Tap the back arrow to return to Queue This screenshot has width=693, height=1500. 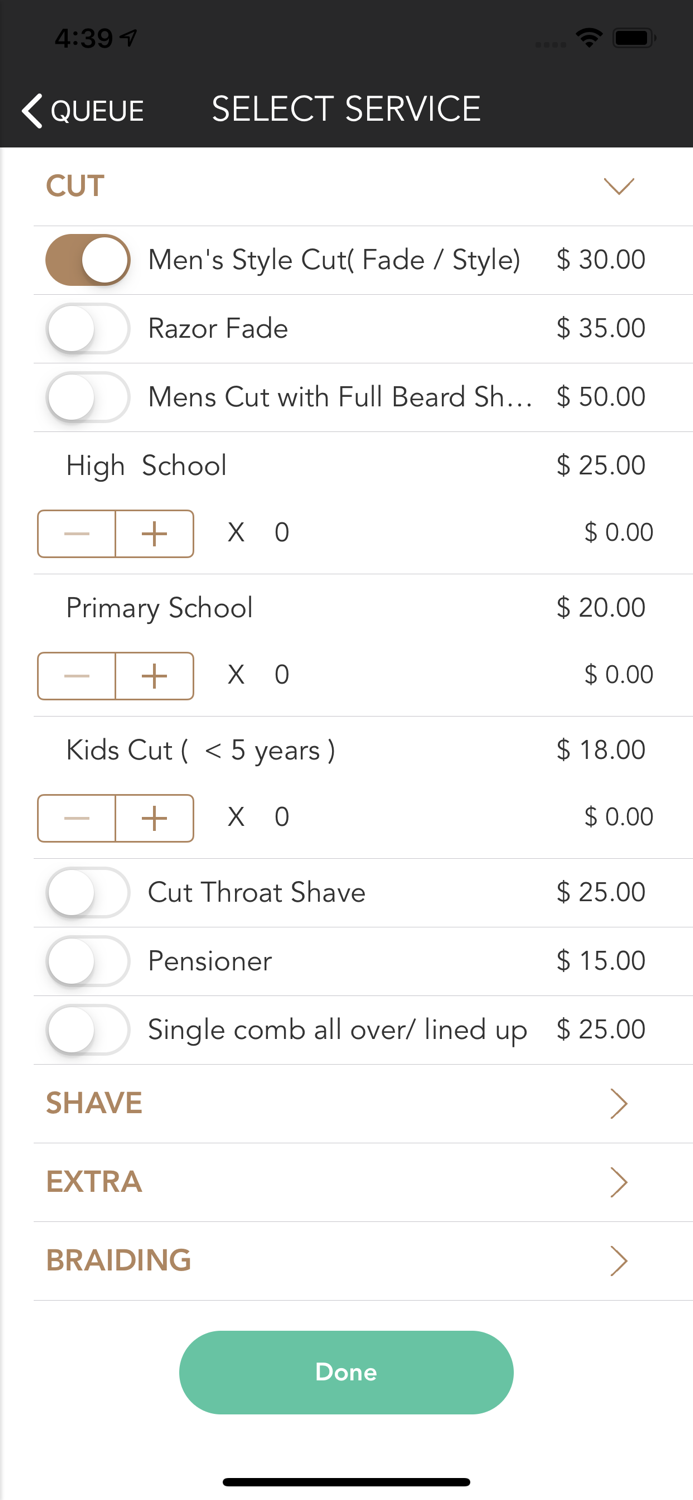click(30, 110)
